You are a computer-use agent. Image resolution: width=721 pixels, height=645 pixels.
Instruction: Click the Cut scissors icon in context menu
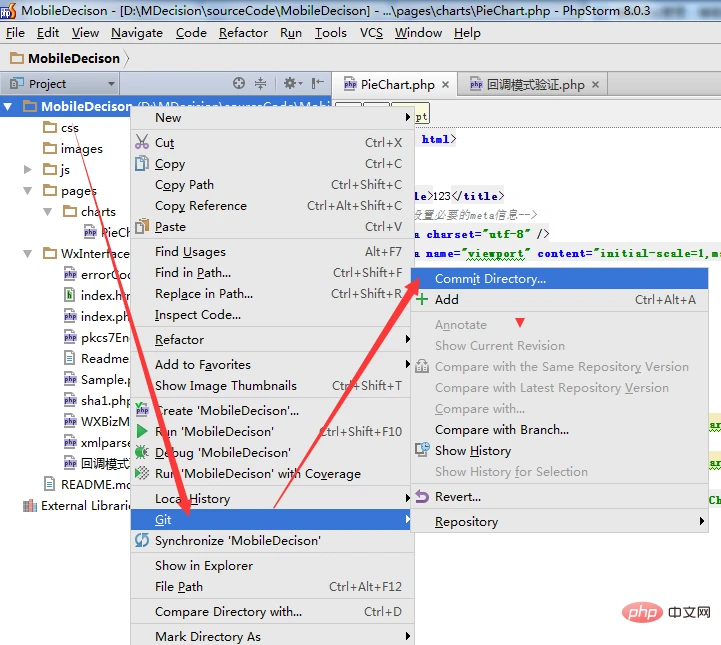[142, 143]
